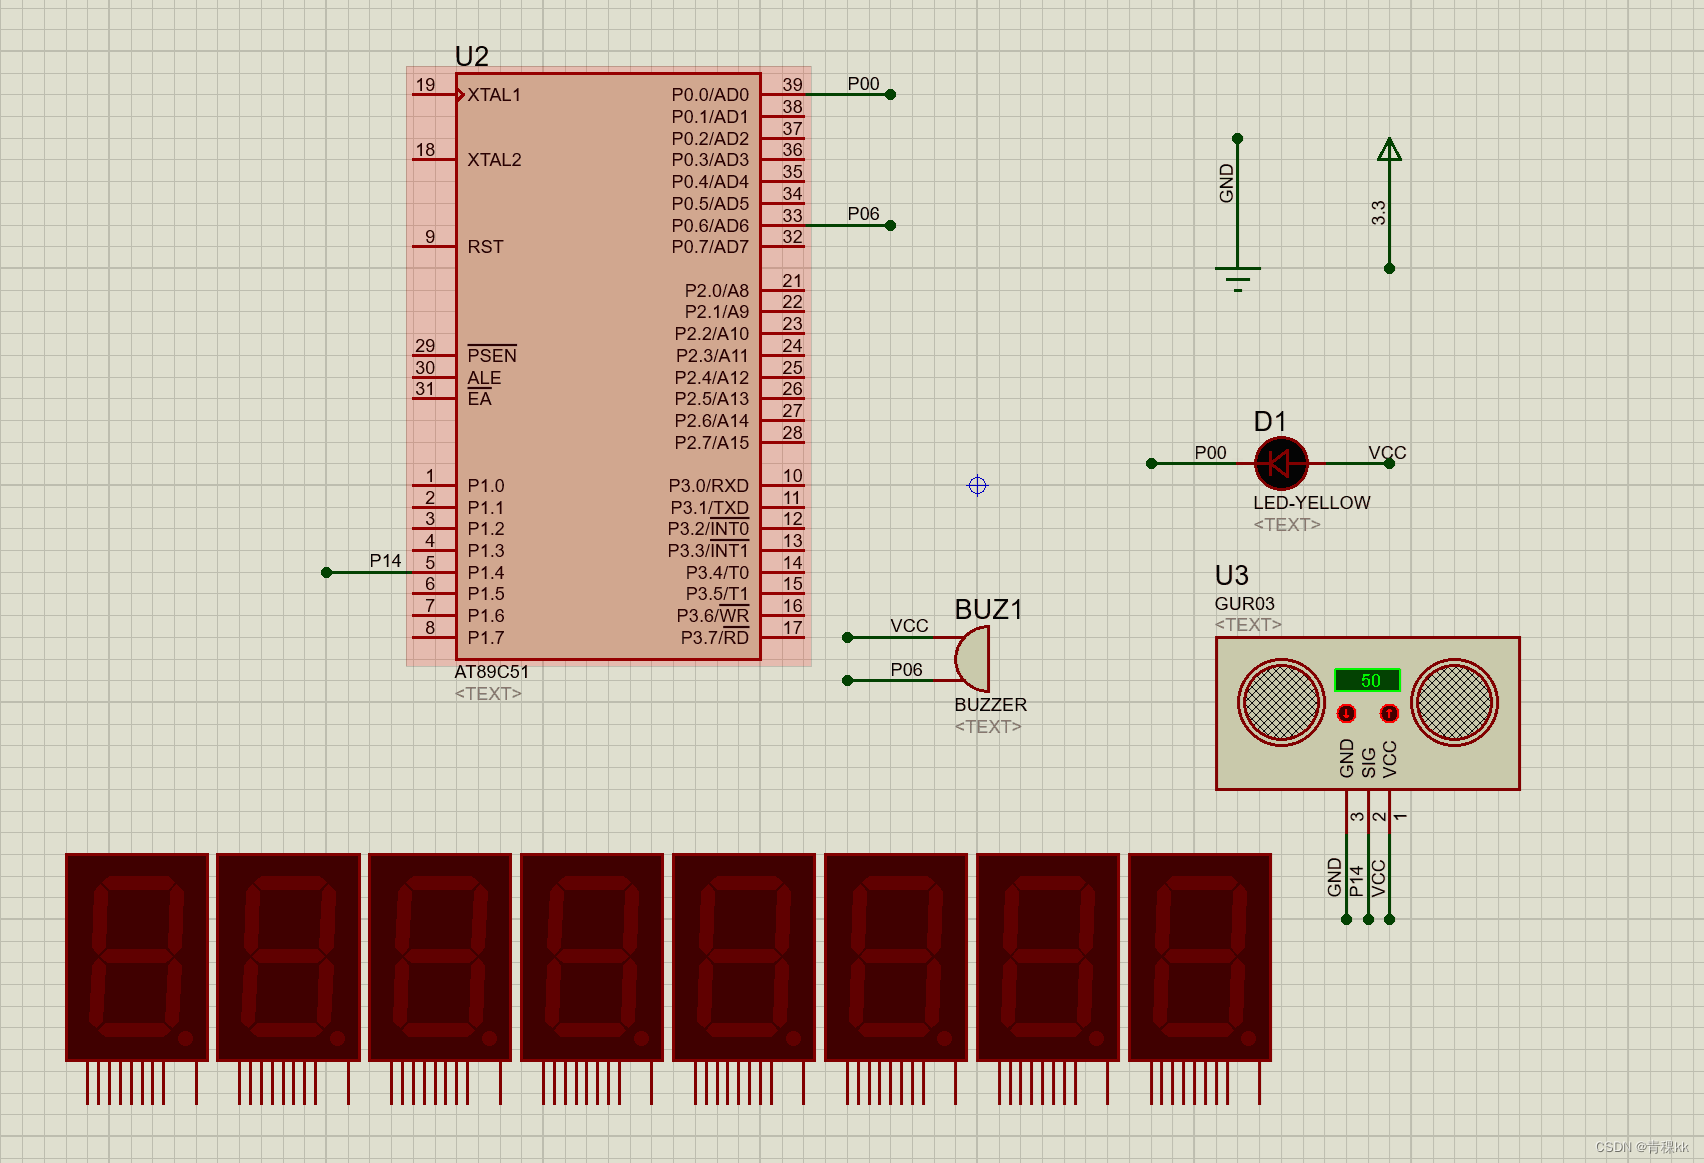This screenshot has width=1704, height=1163.
Task: Click the P06 terminal label near pin 33
Action: (863, 214)
